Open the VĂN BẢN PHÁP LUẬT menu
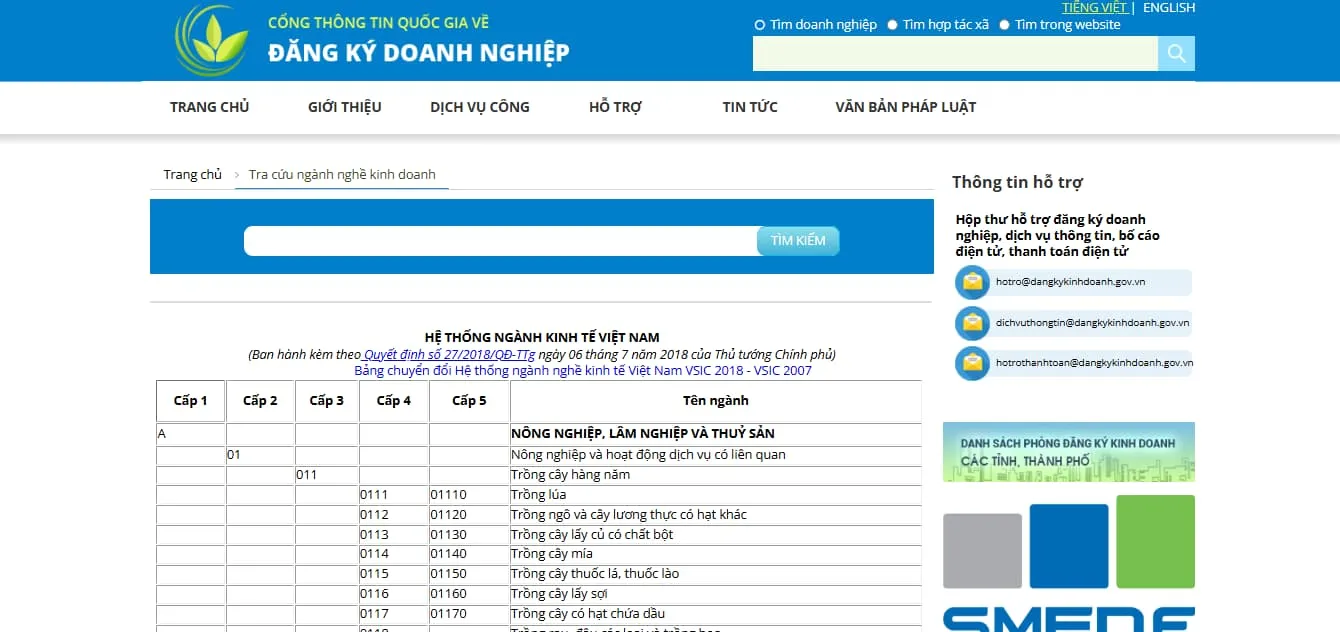This screenshot has height=632, width=1340. click(x=905, y=107)
